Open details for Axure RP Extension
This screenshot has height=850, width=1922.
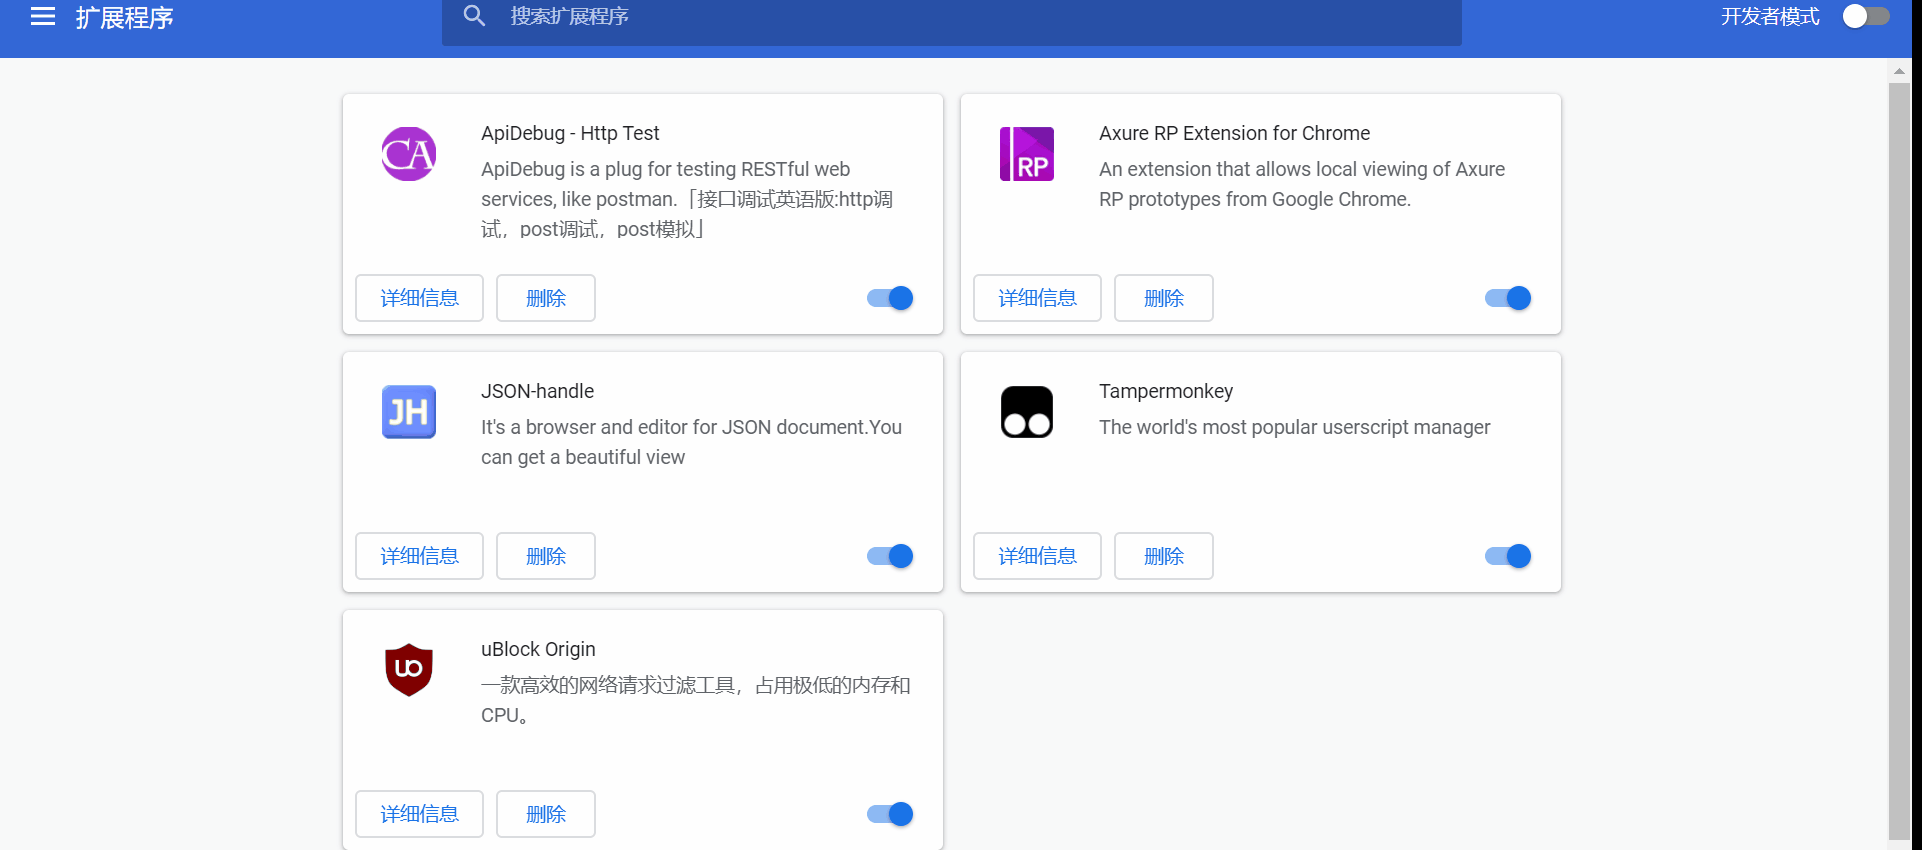[1037, 298]
